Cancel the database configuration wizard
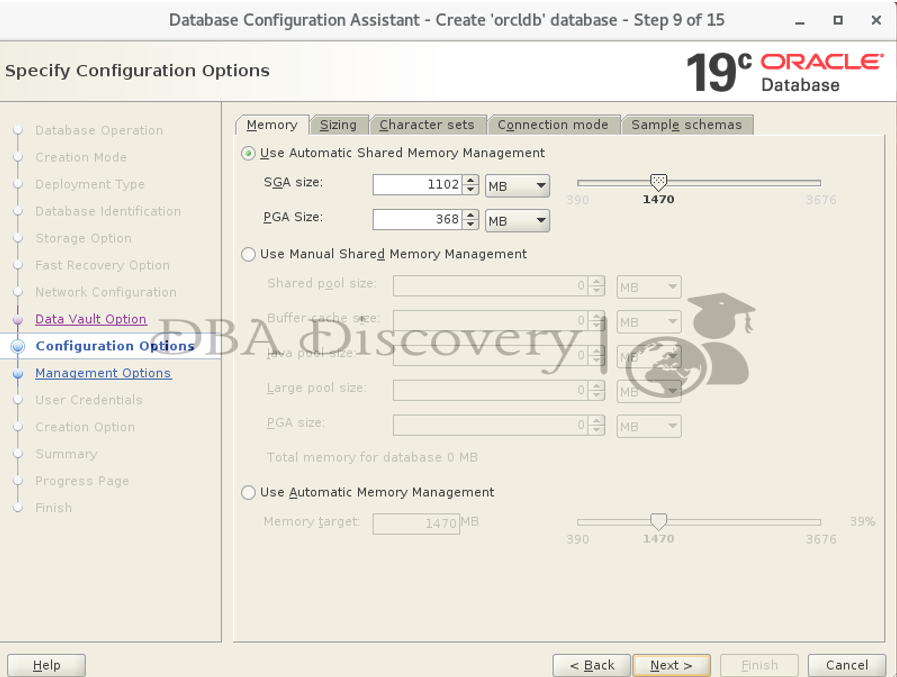 point(846,665)
